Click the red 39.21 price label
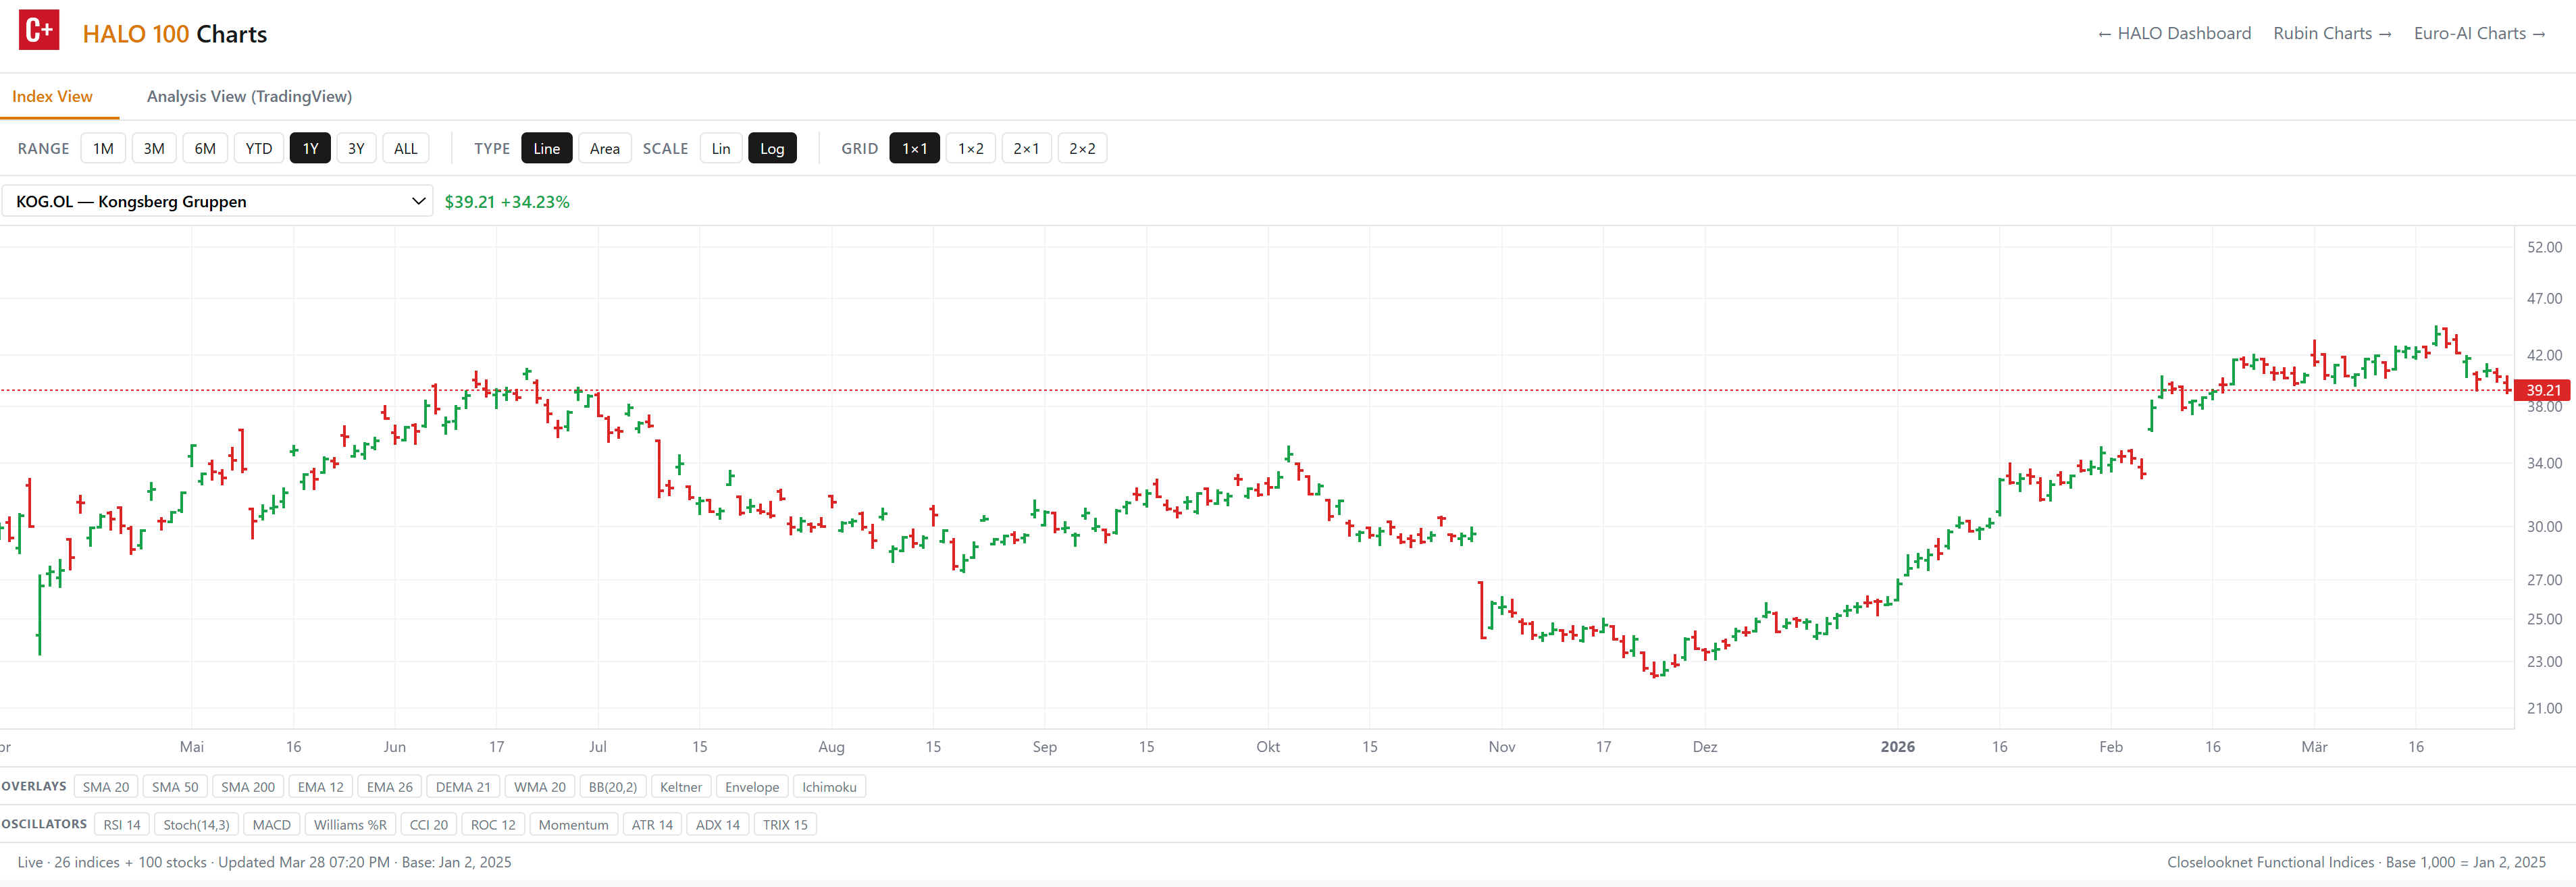The width and height of the screenshot is (2576, 887). (2542, 390)
